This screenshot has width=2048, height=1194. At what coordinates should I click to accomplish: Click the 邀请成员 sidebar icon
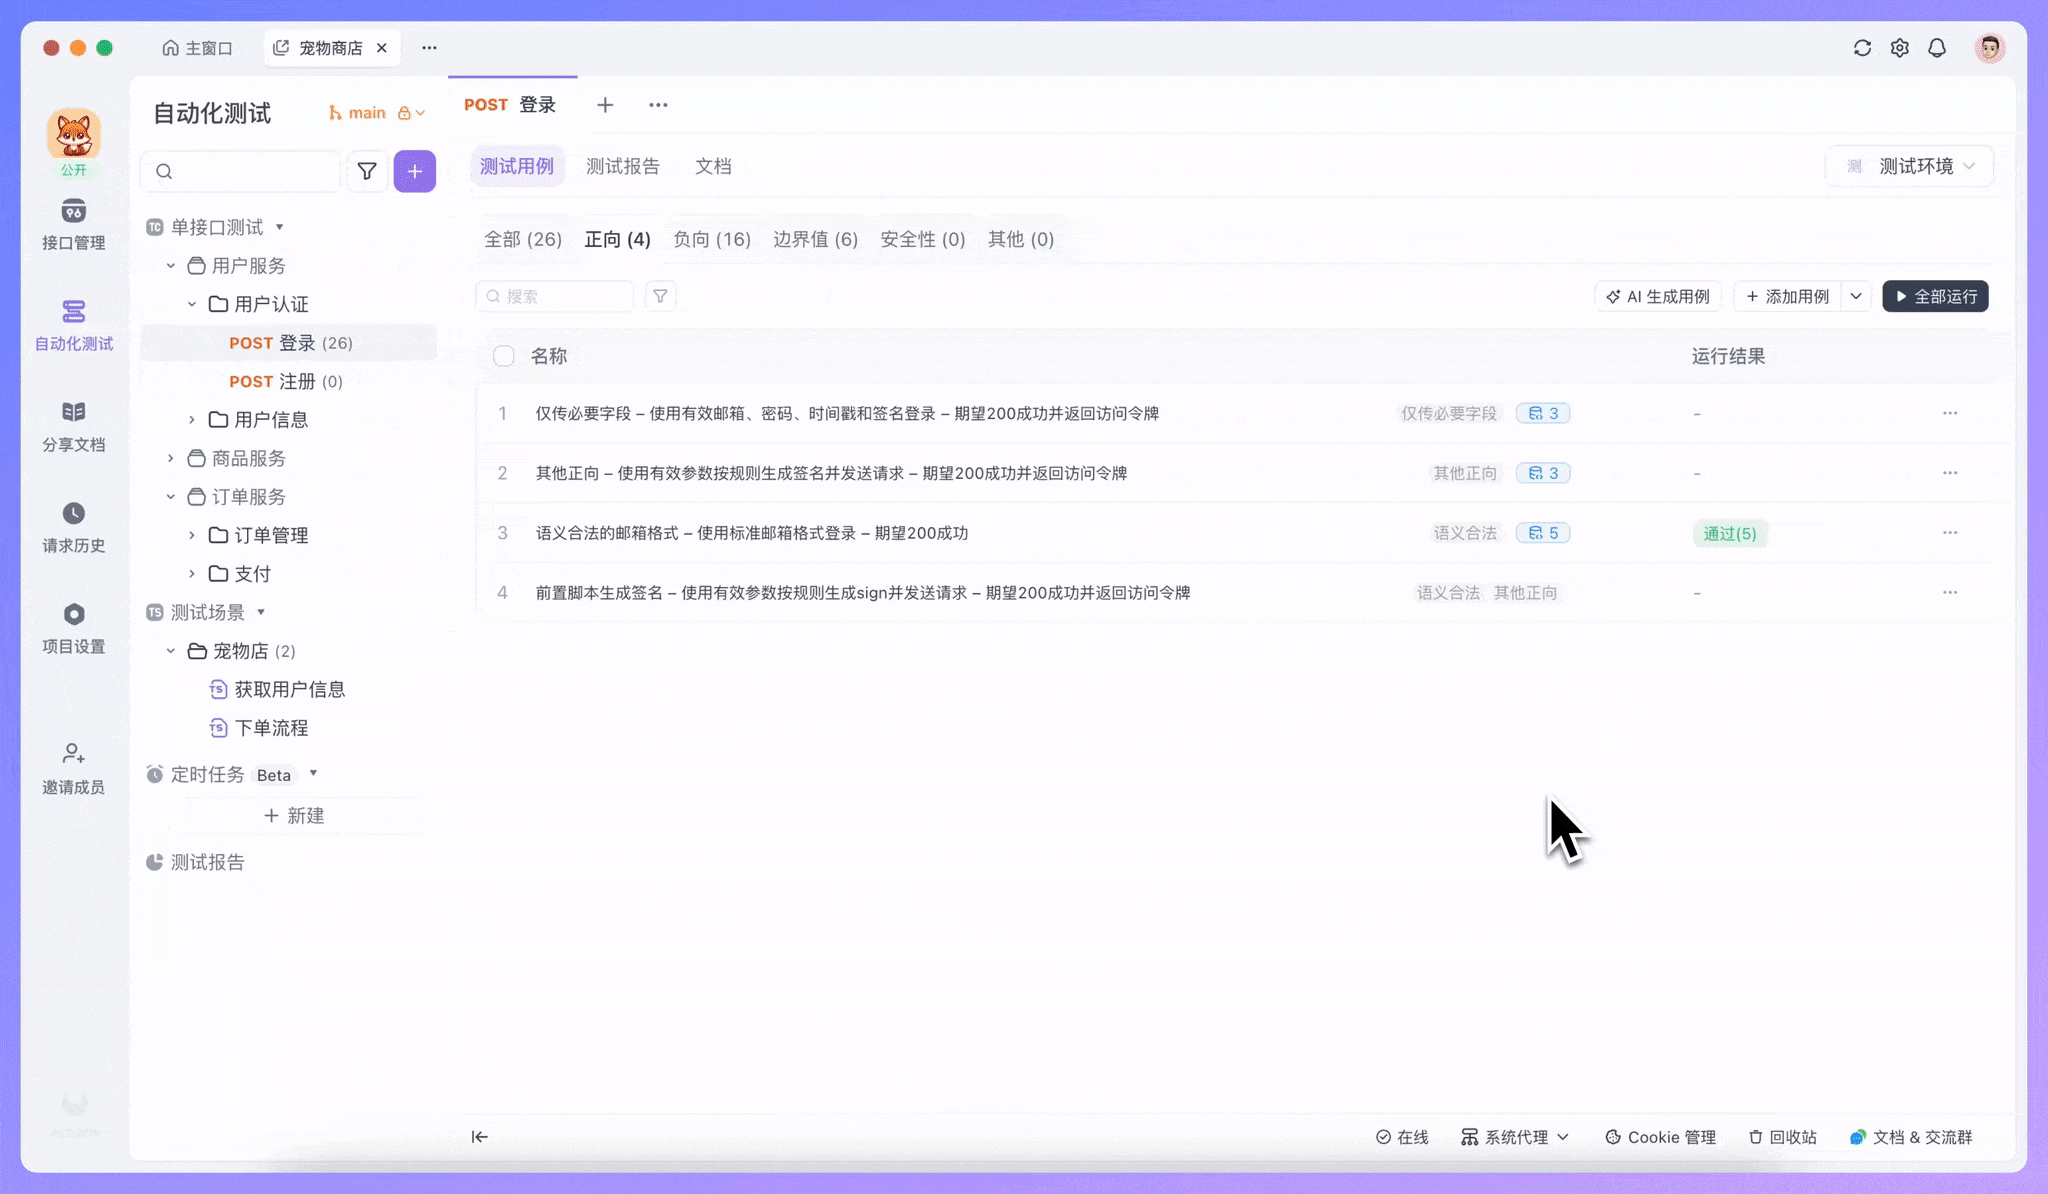point(73,766)
